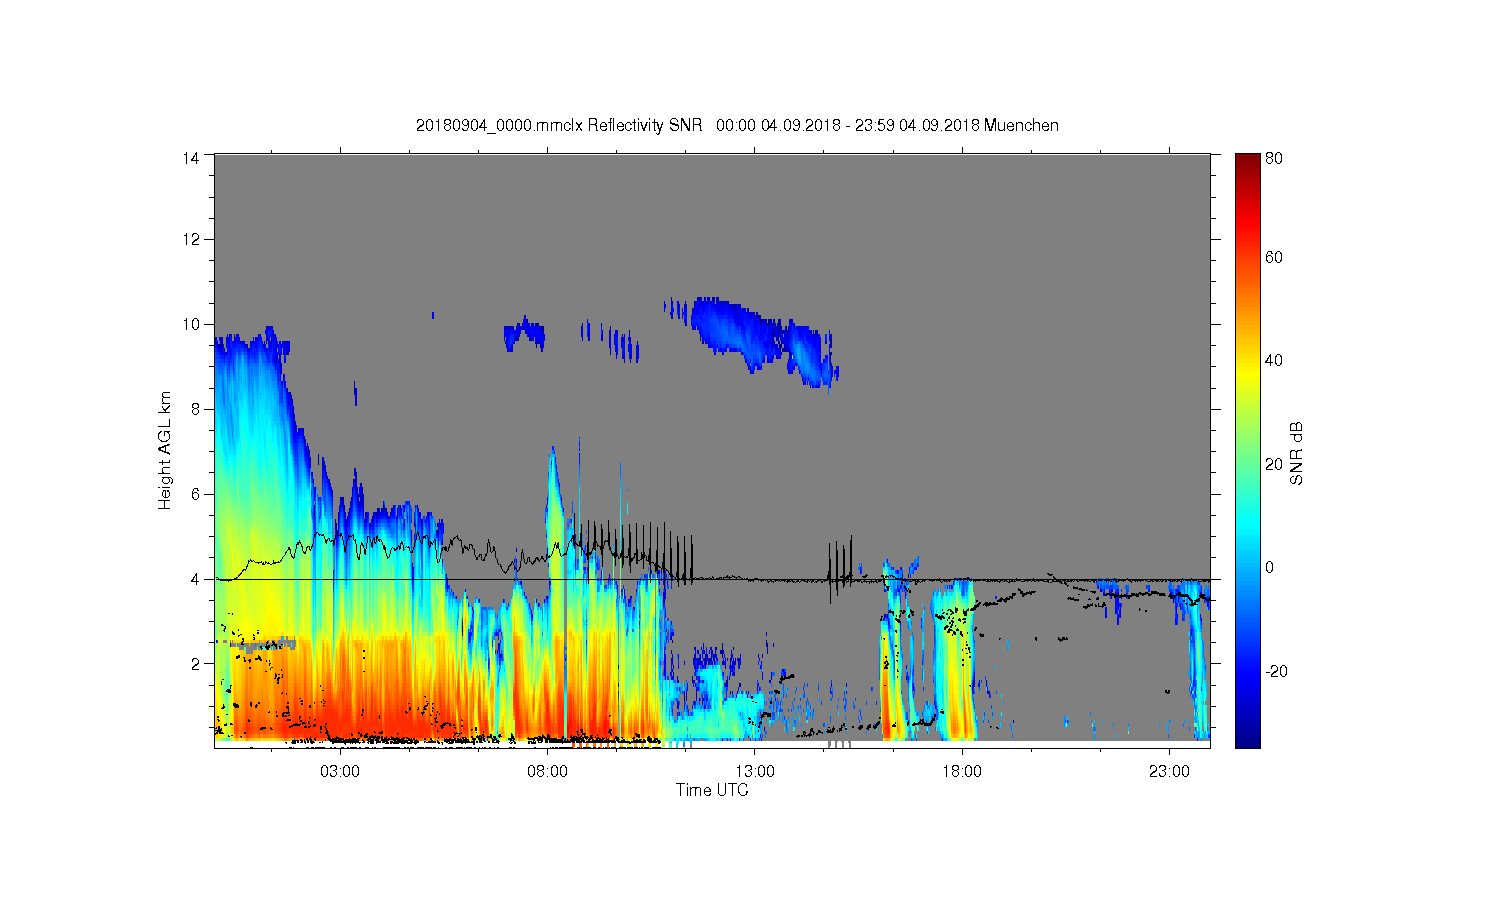Click the 23:00 time tick label
This screenshot has width=1500, height=900.
pyautogui.click(x=1169, y=772)
